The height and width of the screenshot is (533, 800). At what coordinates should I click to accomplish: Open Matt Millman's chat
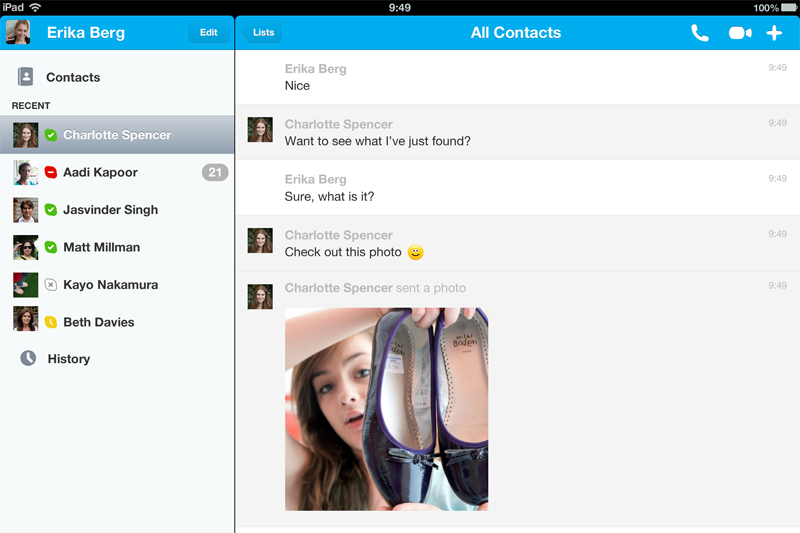[x=117, y=247]
